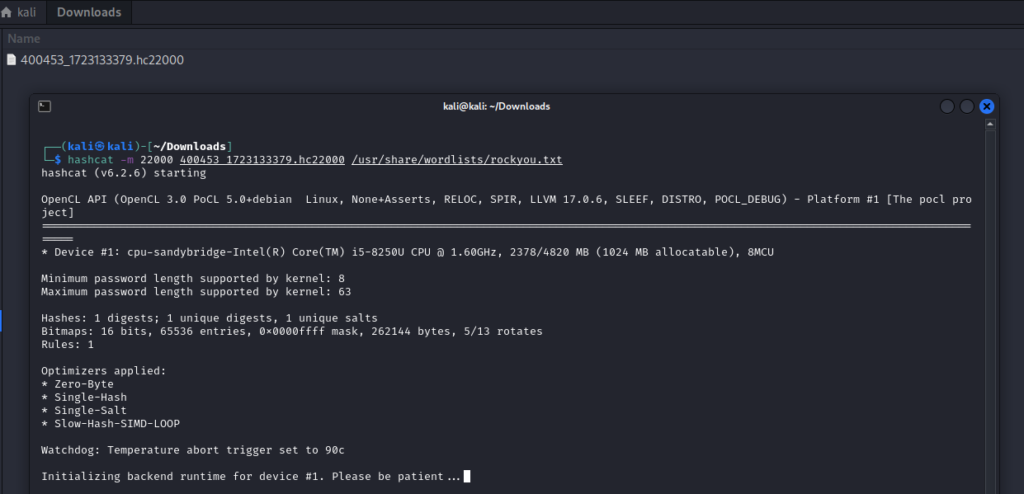Click the hashcat command in the prompt

click(90, 160)
